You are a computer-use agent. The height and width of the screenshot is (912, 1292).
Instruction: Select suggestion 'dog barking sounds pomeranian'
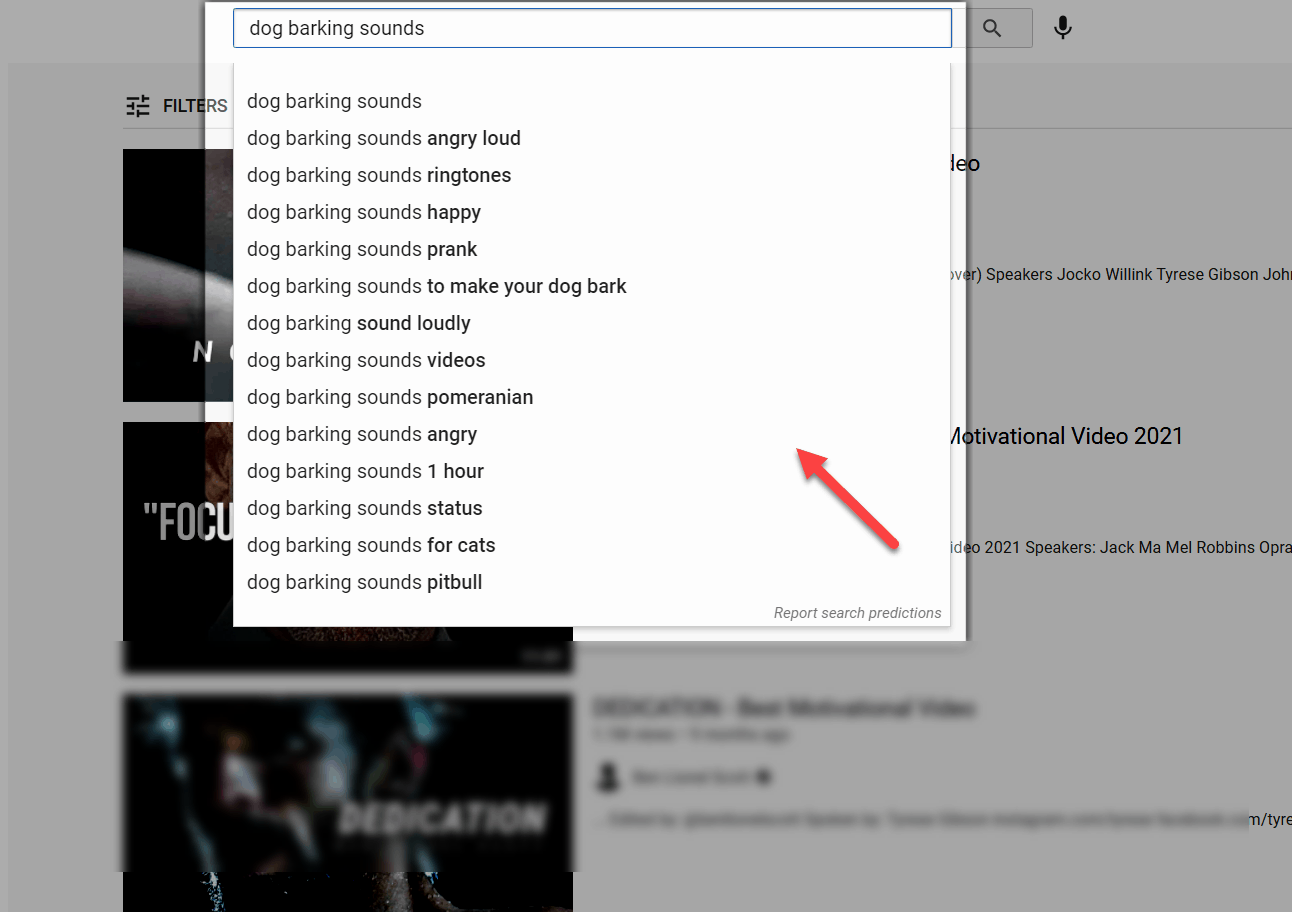[x=390, y=397]
